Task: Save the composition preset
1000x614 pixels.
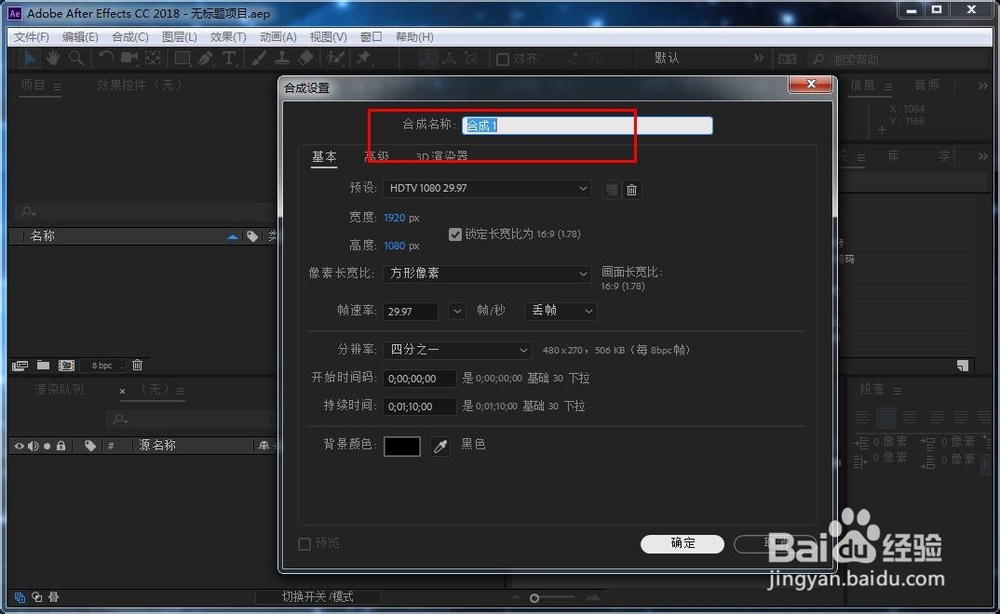Action: point(611,190)
